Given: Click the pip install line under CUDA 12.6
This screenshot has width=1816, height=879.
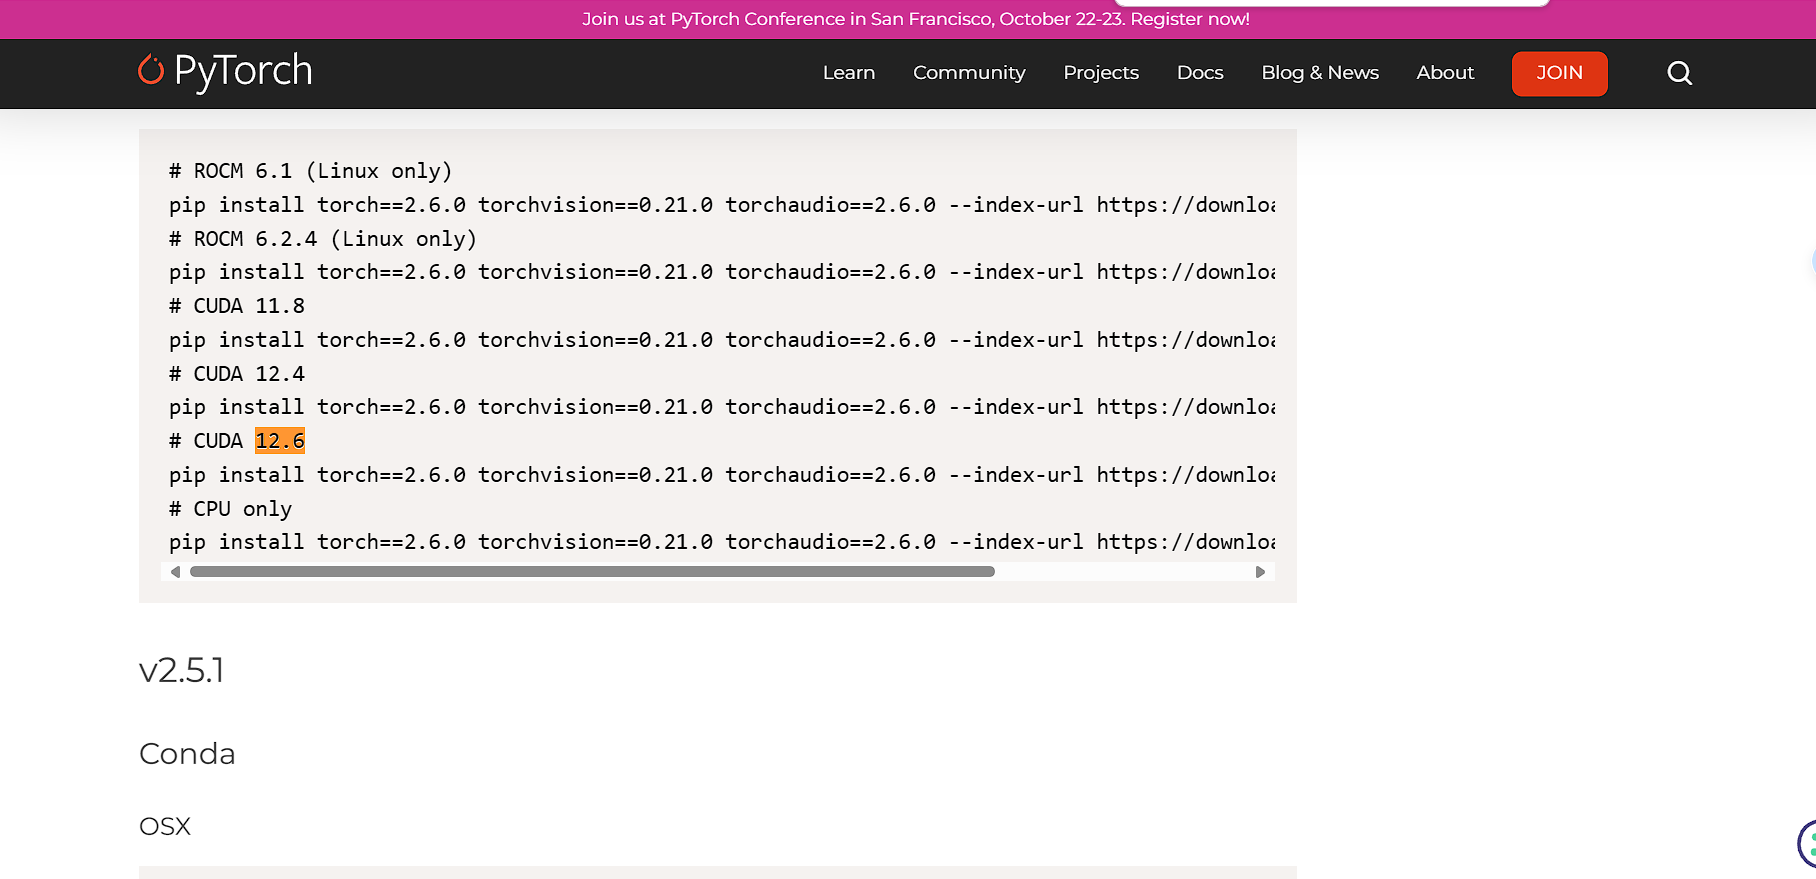Looking at the screenshot, I should tap(722, 475).
